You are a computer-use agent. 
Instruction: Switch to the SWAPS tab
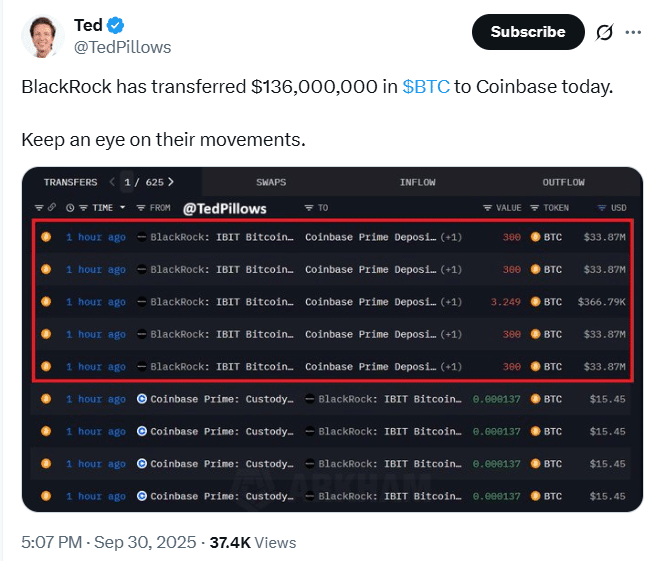(270, 182)
